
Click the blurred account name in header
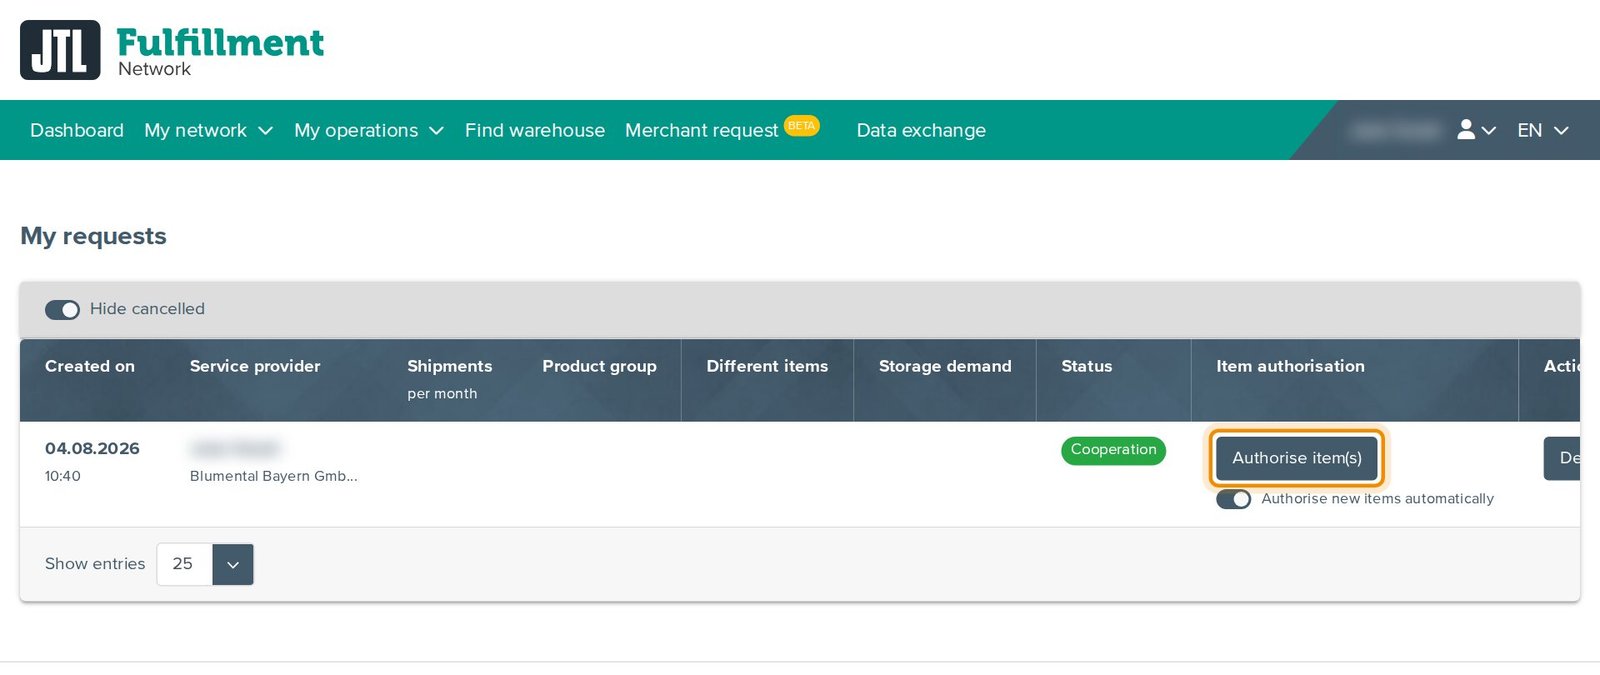coord(1394,130)
